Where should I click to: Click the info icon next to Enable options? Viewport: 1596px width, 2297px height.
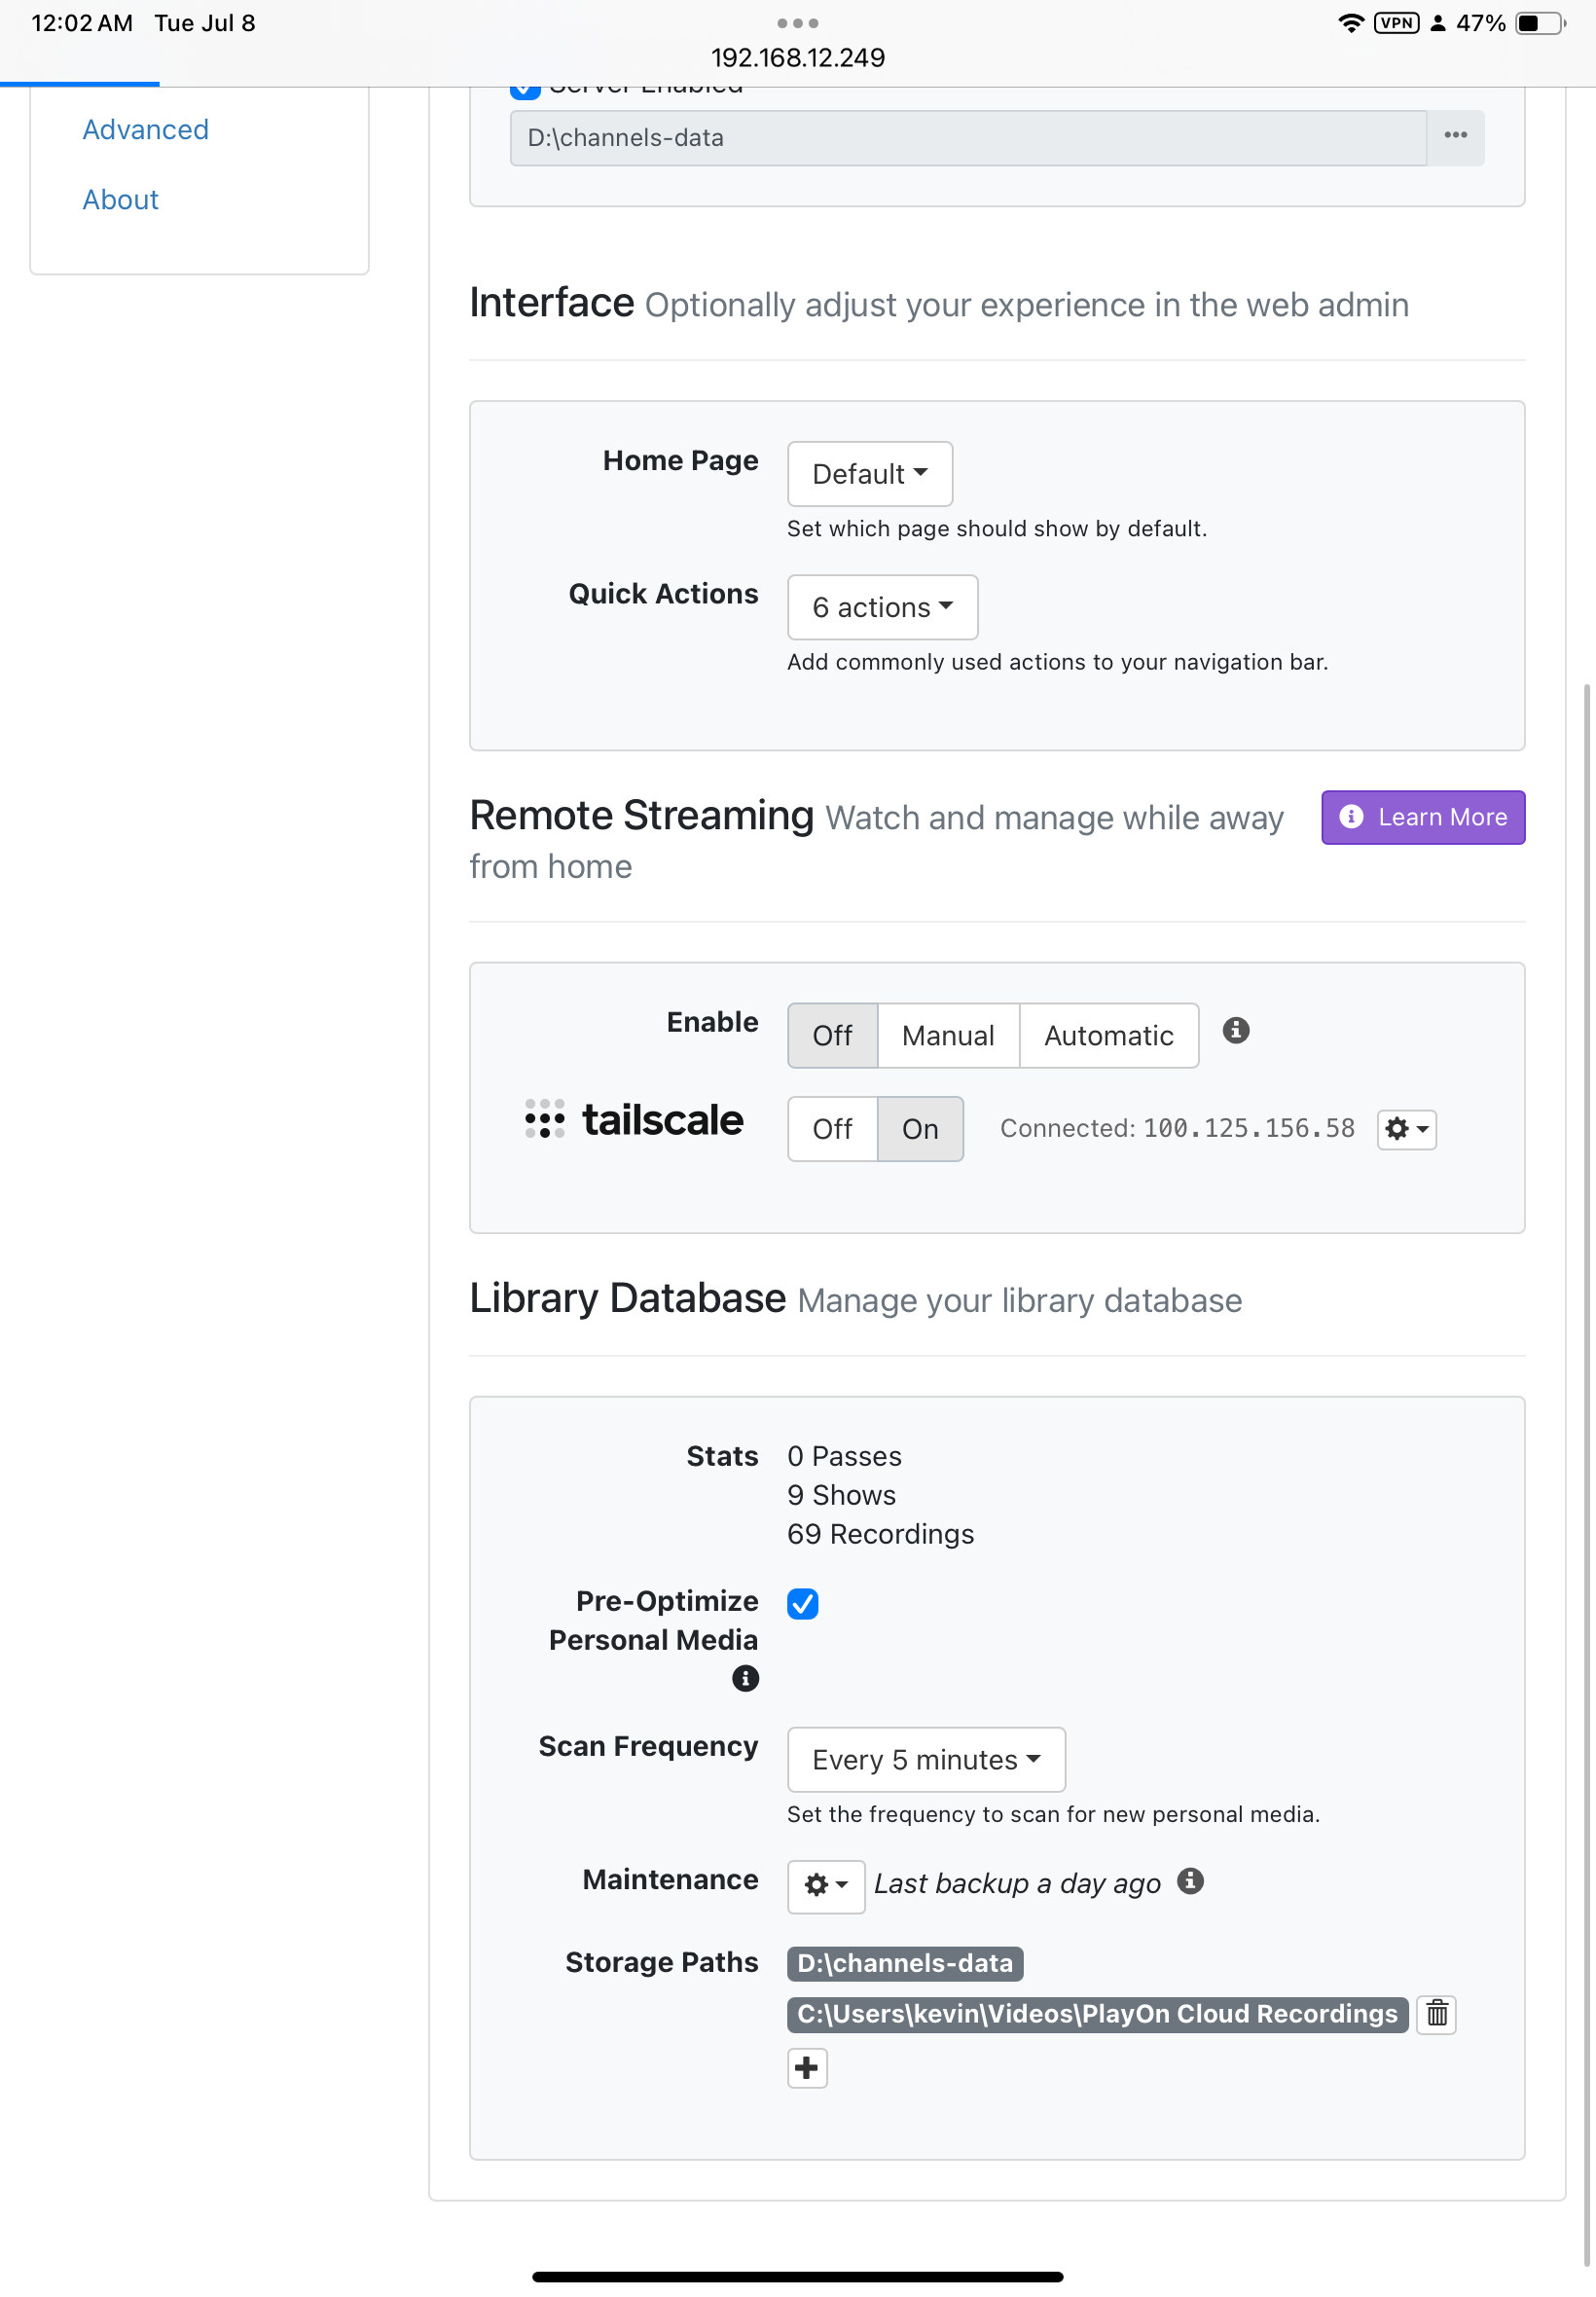pyautogui.click(x=1235, y=1030)
